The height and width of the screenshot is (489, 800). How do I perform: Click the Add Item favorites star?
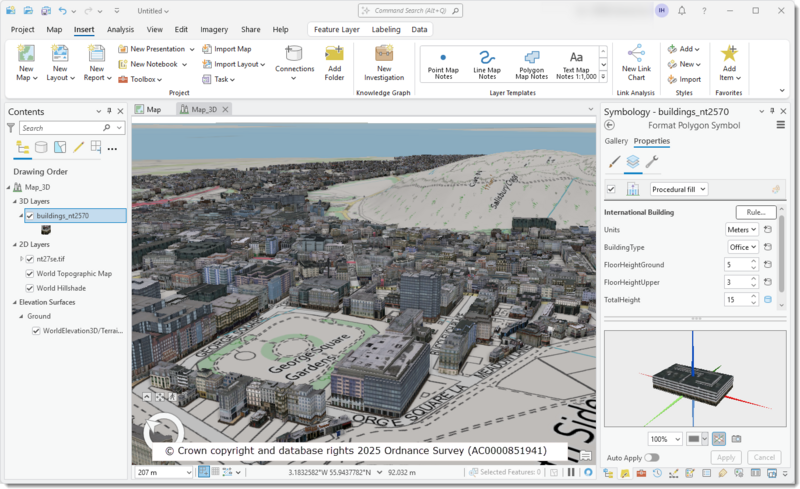click(729, 54)
